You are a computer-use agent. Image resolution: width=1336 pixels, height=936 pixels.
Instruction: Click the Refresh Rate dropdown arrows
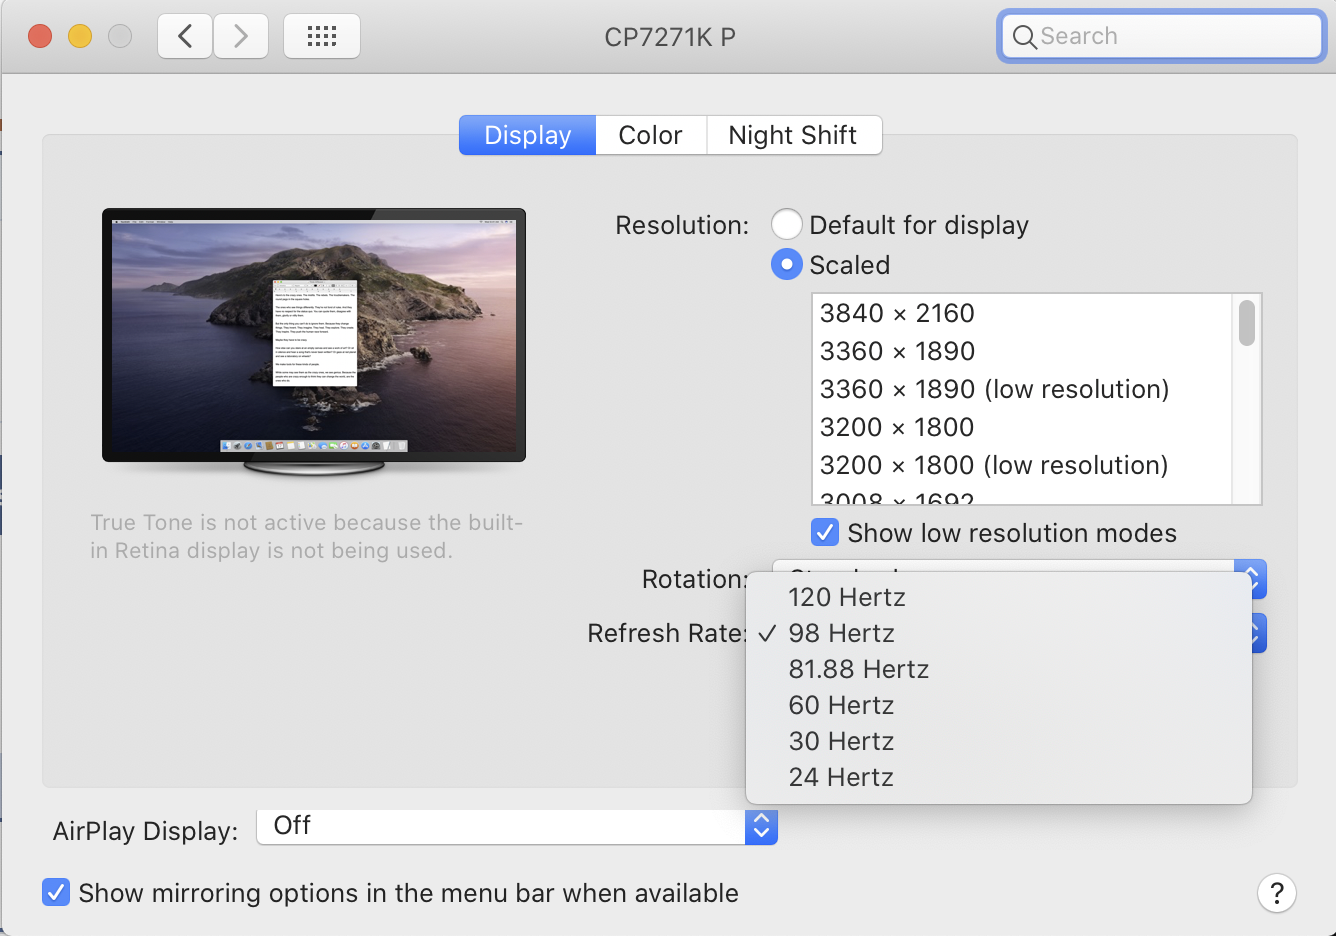pos(1259,633)
